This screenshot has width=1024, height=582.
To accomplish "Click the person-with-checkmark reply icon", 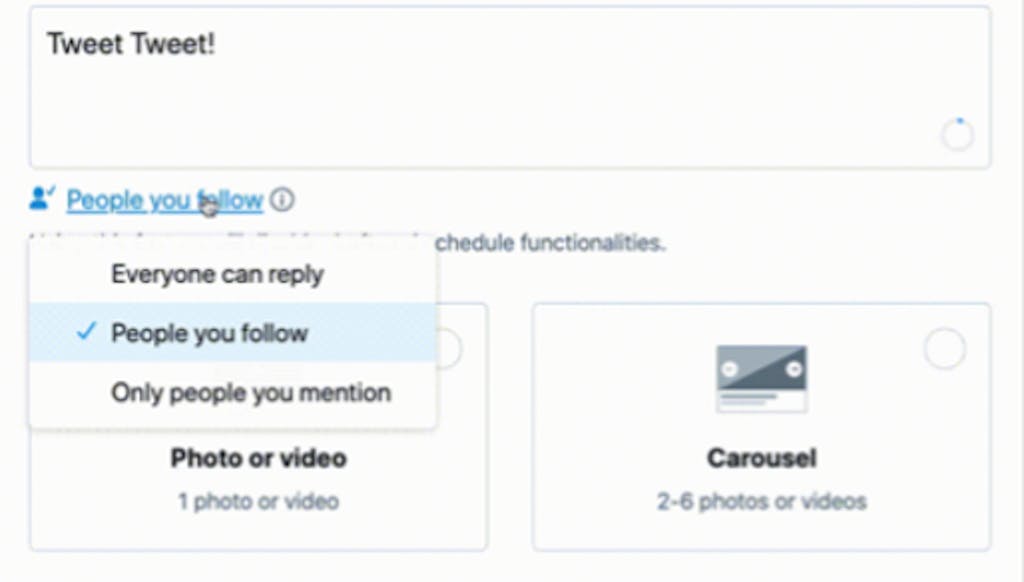I will point(42,199).
